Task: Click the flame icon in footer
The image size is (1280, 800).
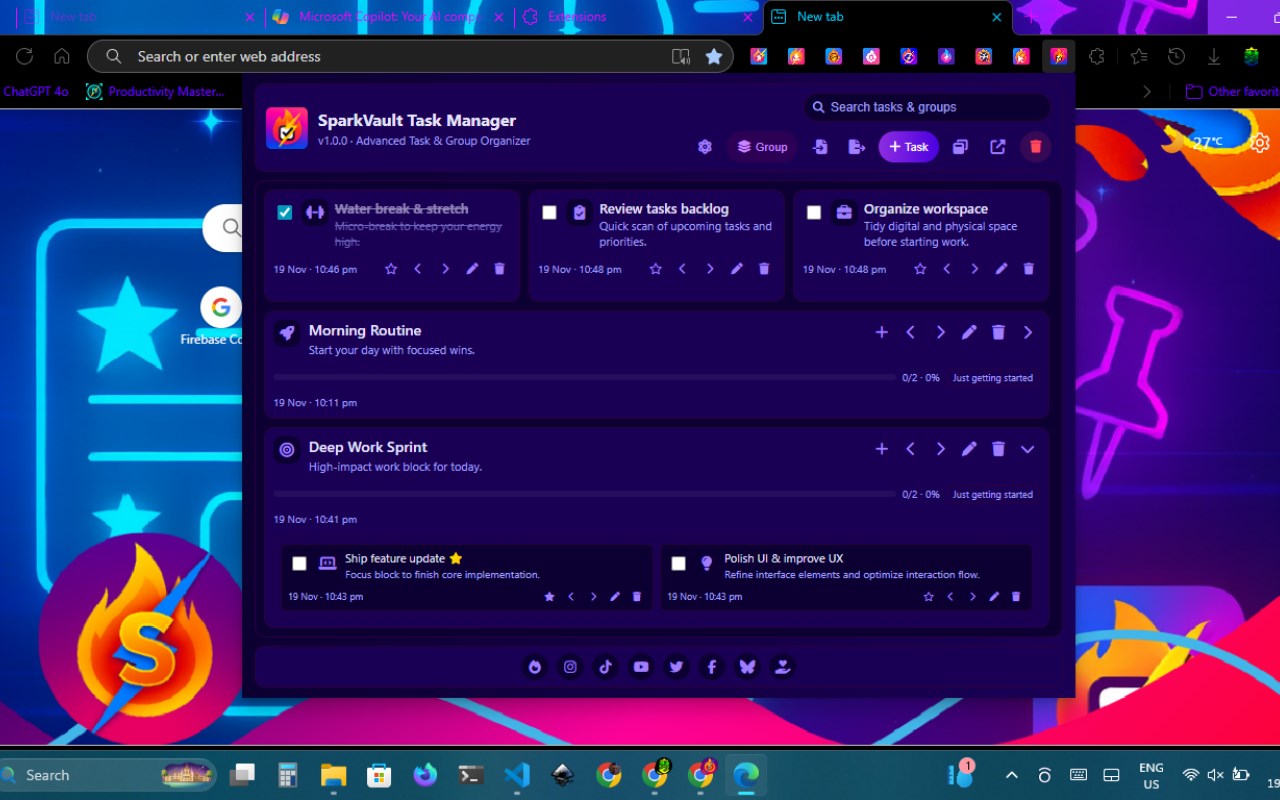Action: click(x=535, y=667)
